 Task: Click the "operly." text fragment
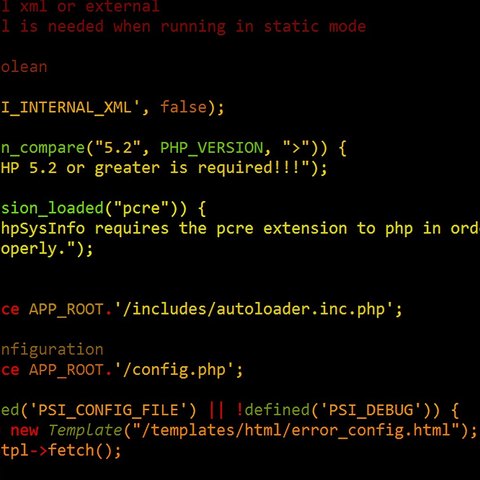[33, 249]
